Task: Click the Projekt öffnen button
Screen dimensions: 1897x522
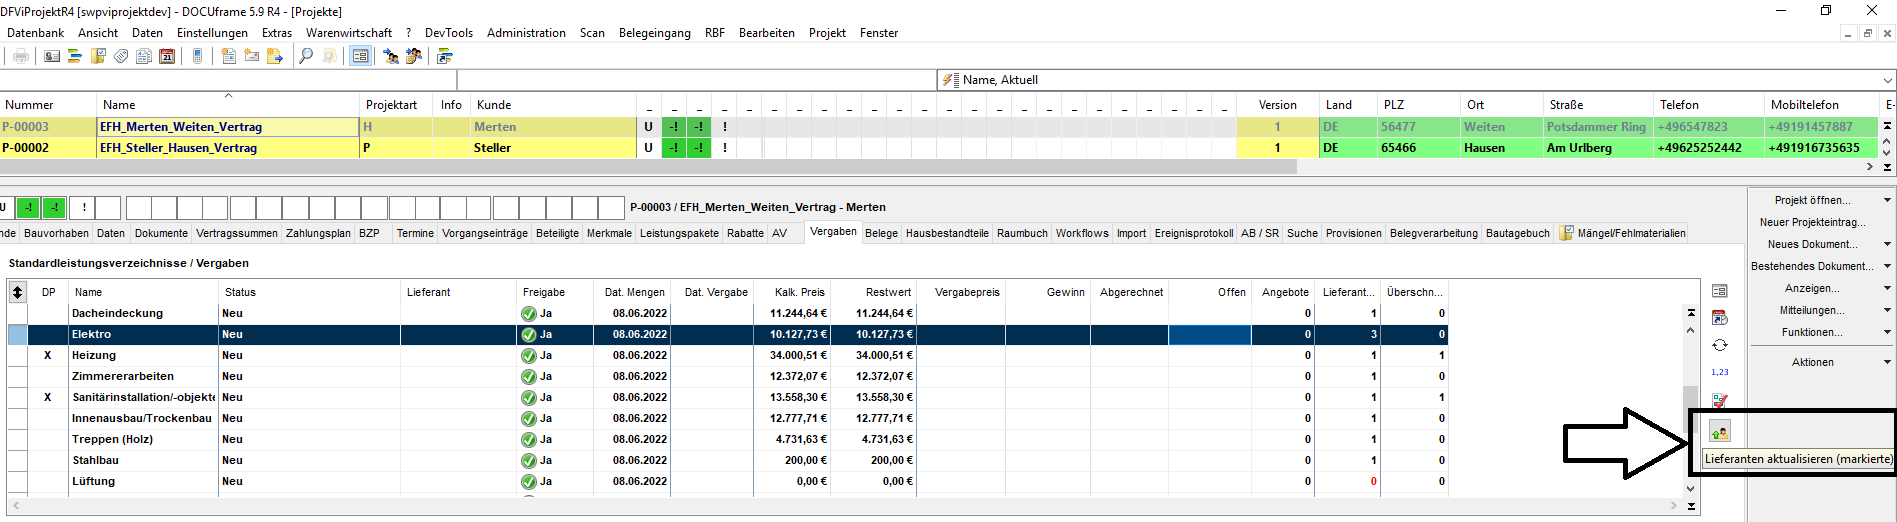Action: [x=1812, y=200]
